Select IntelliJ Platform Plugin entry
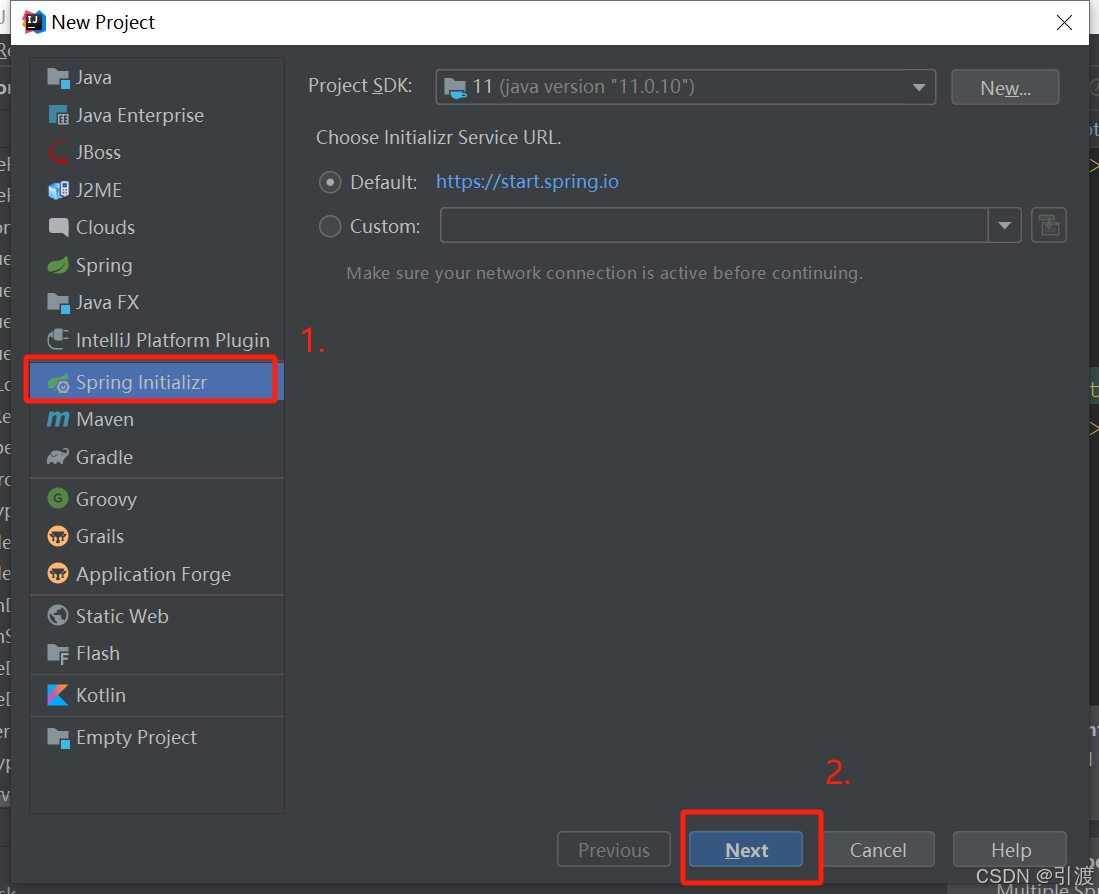The height and width of the screenshot is (894, 1099). tap(172, 341)
